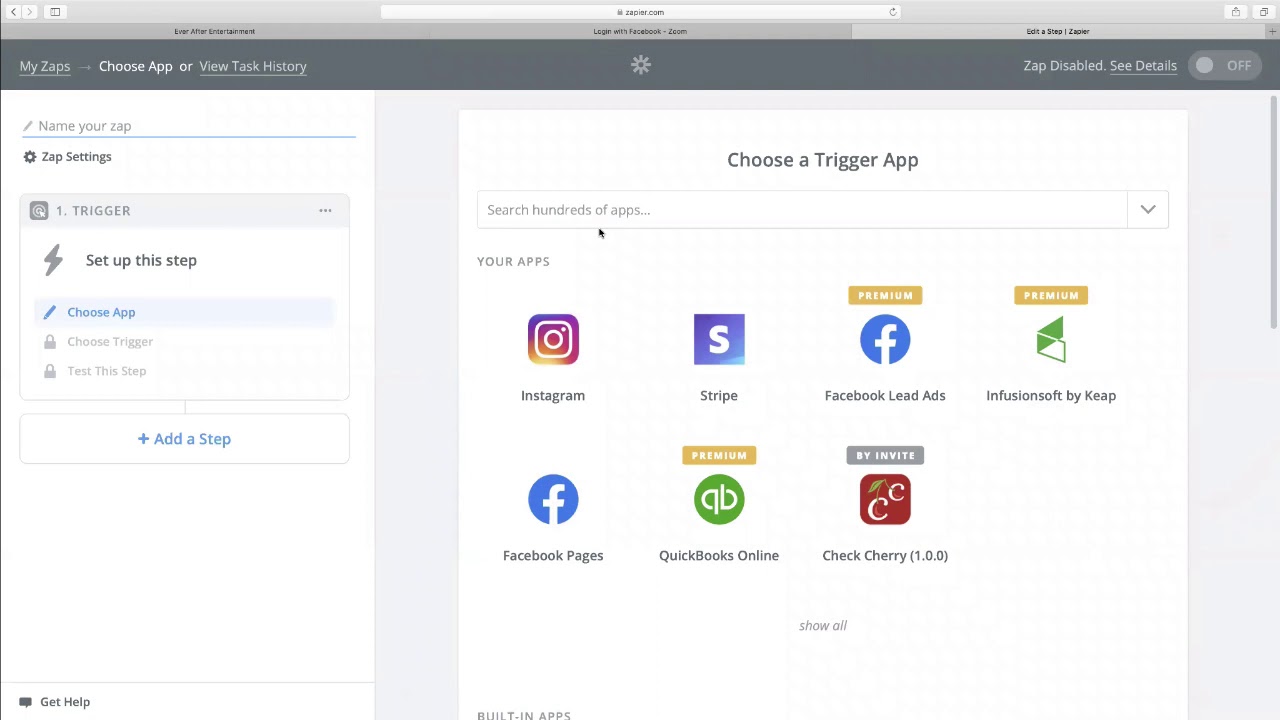This screenshot has width=1280, height=720.
Task: Click the 1. TRIGGER step header
Action: coord(184,211)
